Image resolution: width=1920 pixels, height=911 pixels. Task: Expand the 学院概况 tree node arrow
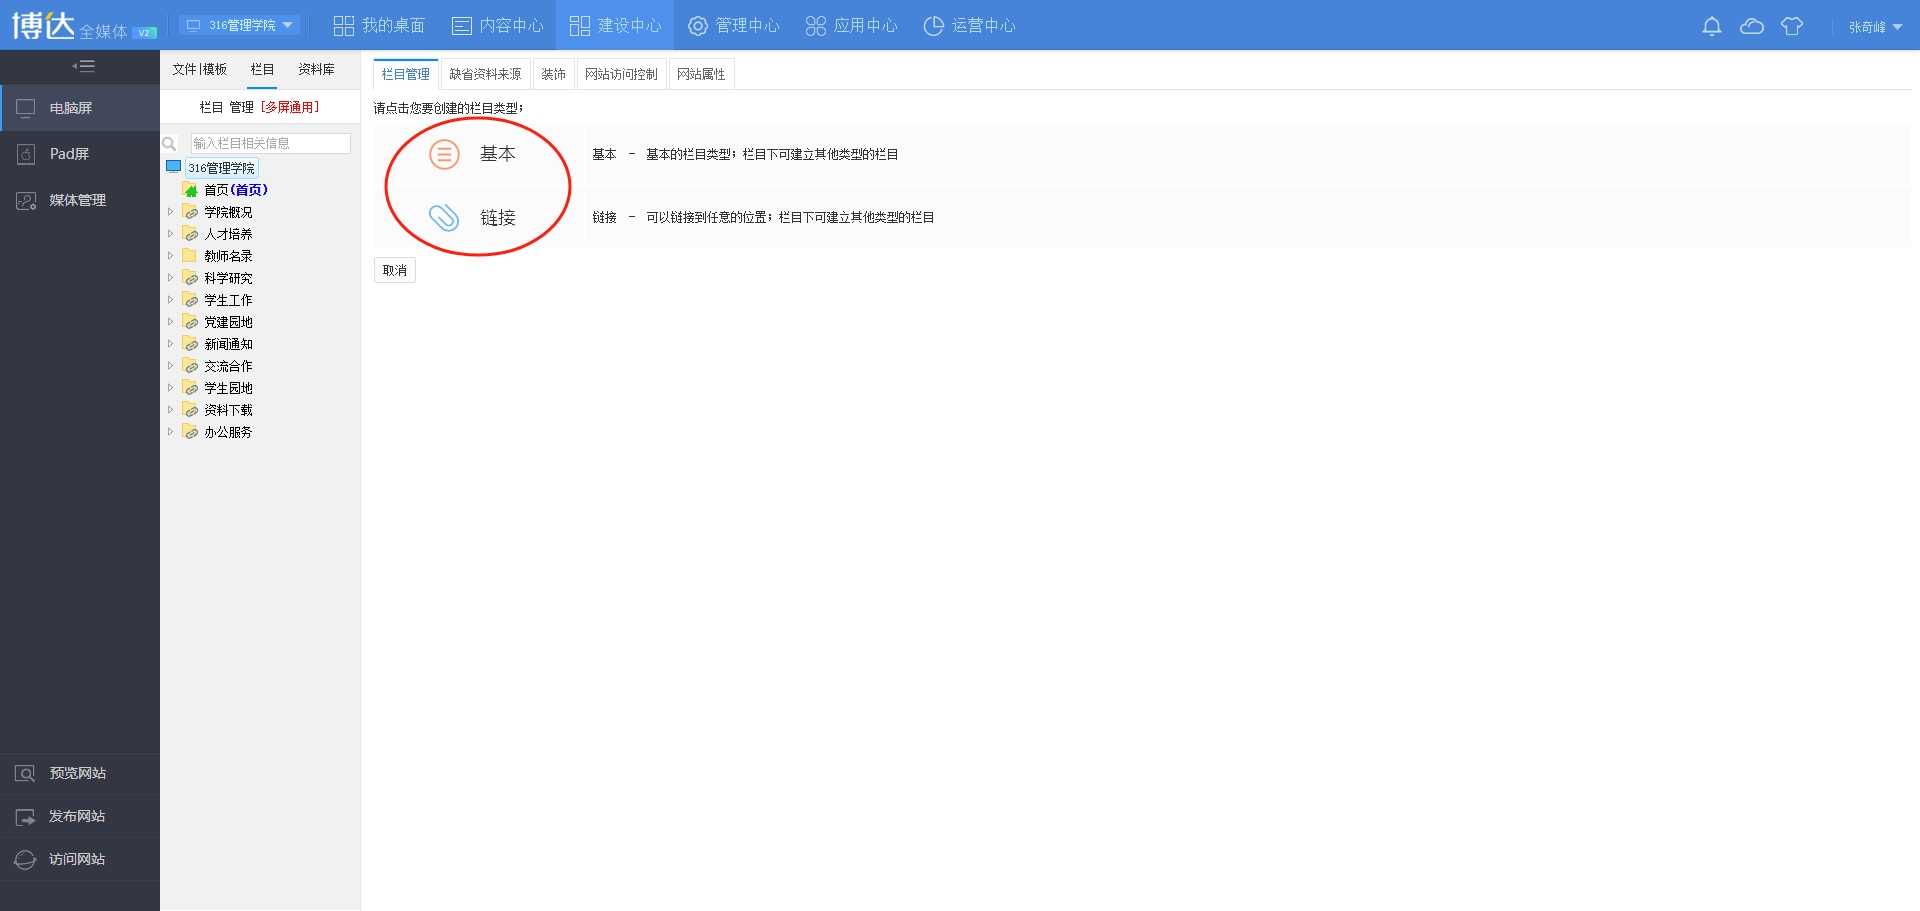point(170,212)
